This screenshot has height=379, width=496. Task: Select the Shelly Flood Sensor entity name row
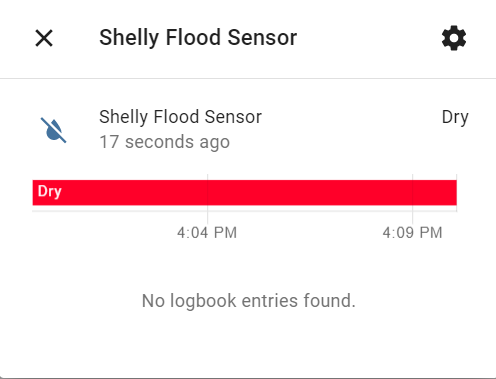[248, 129]
